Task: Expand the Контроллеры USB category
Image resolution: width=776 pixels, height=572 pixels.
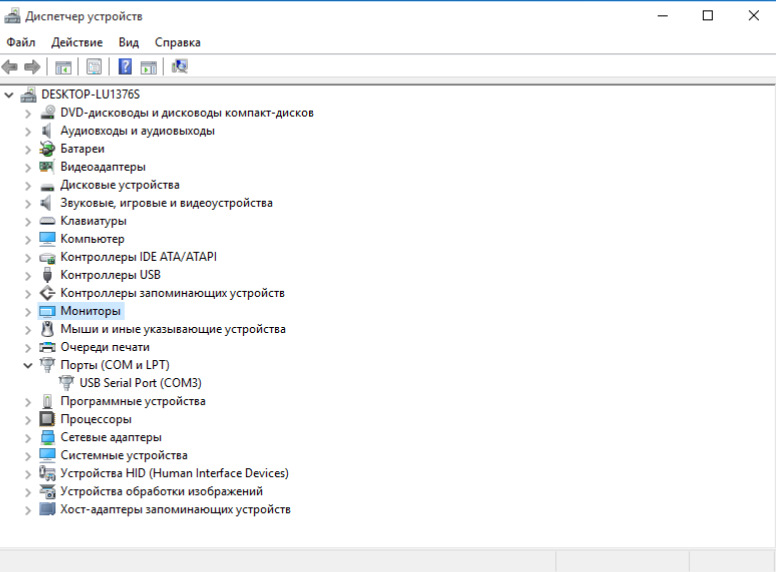Action: (x=28, y=276)
